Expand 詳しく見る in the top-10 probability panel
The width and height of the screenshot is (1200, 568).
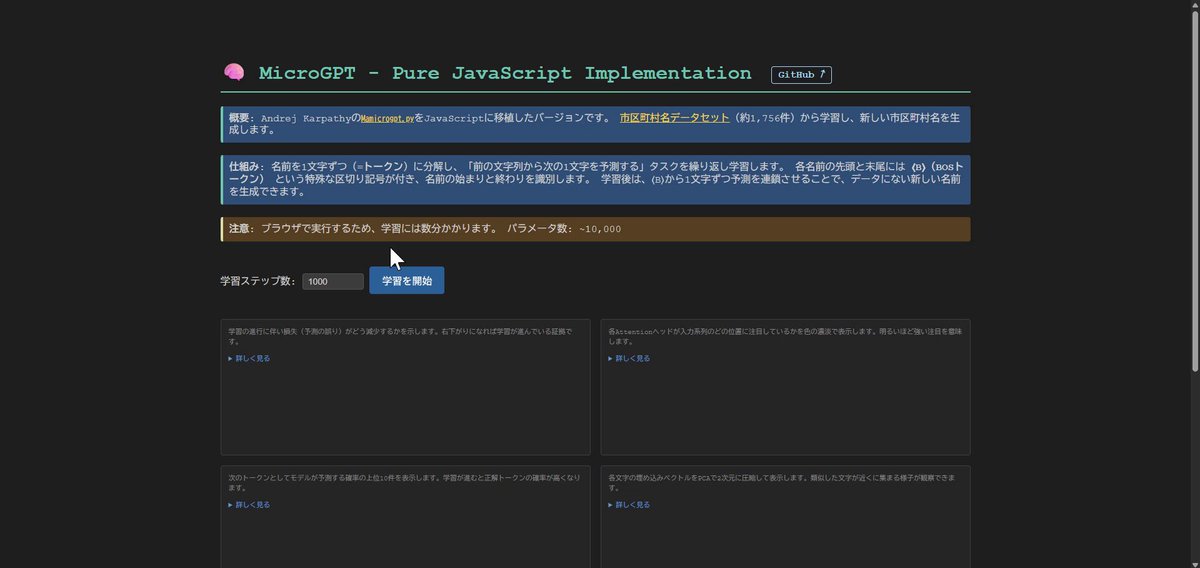point(249,505)
